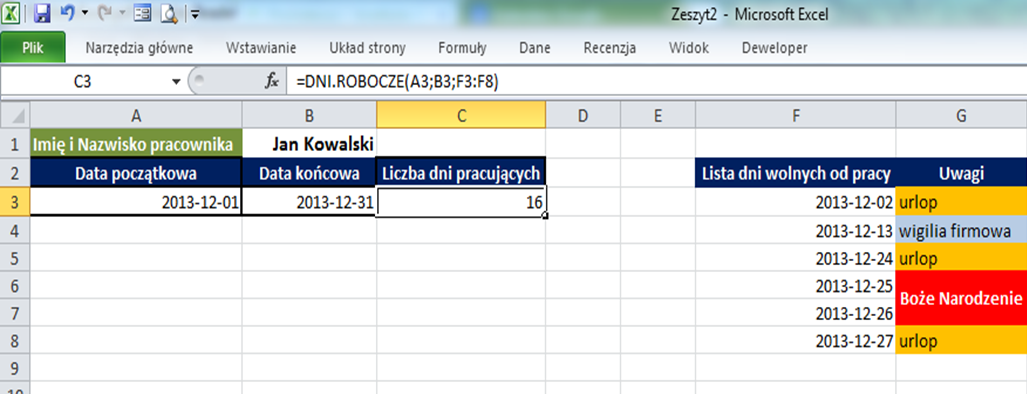Select the cell with date 2013-12-02
Viewport: 1027px width, 394px height.
[x=795, y=202]
